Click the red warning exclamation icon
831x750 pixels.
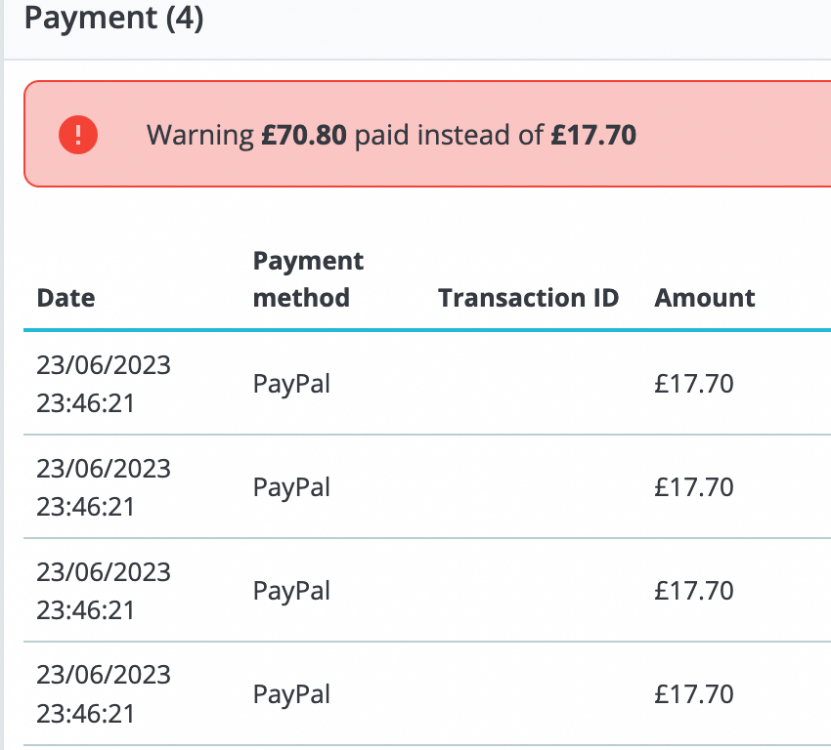click(x=77, y=134)
